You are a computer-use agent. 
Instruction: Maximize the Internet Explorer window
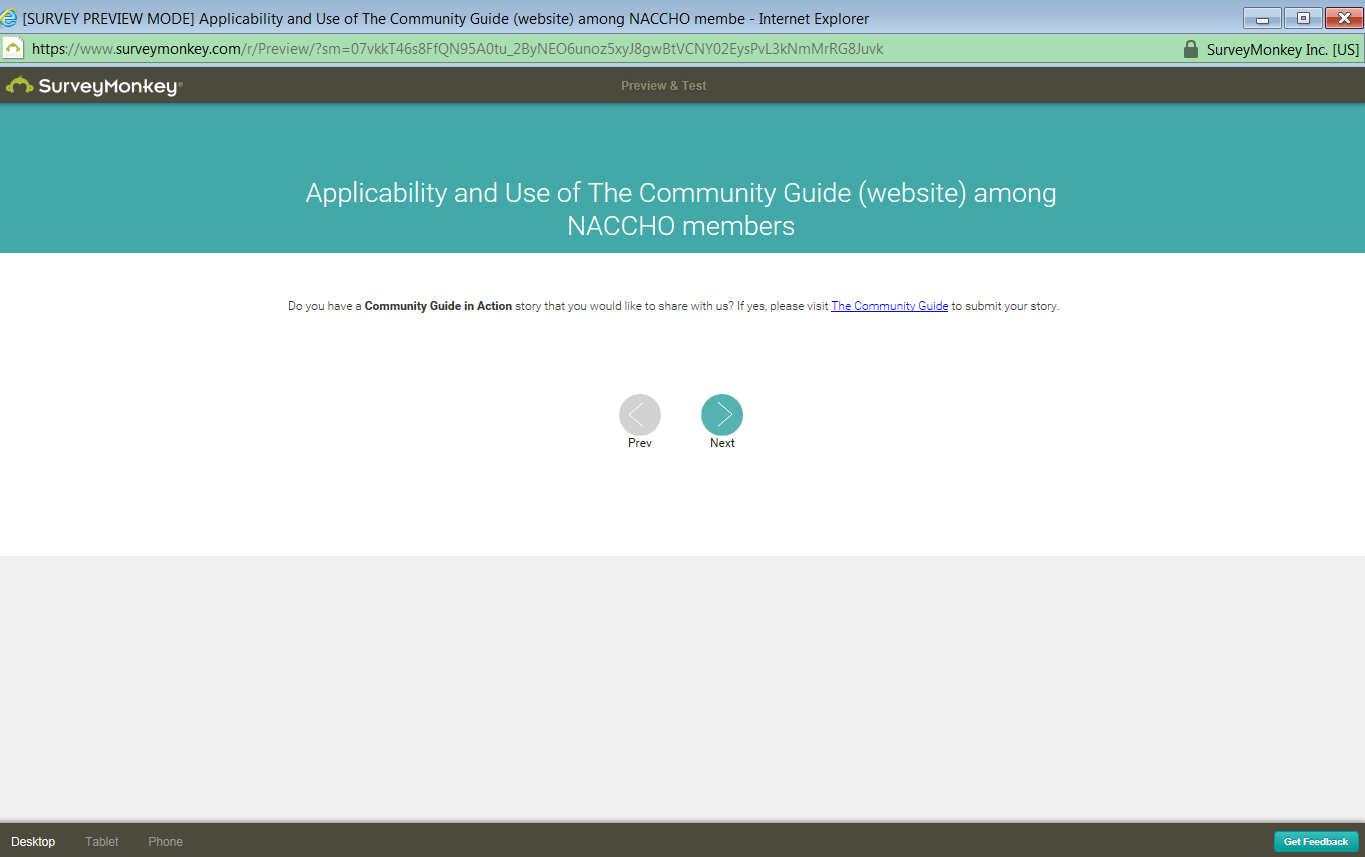click(x=1303, y=18)
